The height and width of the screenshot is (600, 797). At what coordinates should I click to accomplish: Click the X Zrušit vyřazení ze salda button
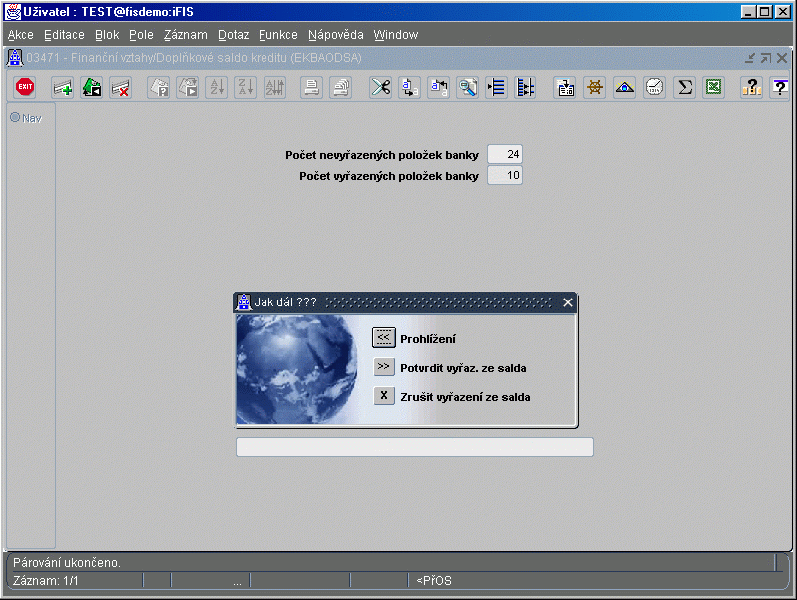click(384, 396)
